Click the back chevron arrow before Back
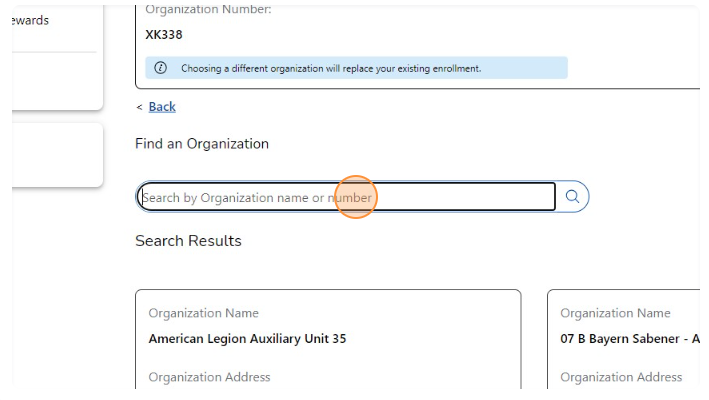The image size is (709, 400). pos(139,107)
